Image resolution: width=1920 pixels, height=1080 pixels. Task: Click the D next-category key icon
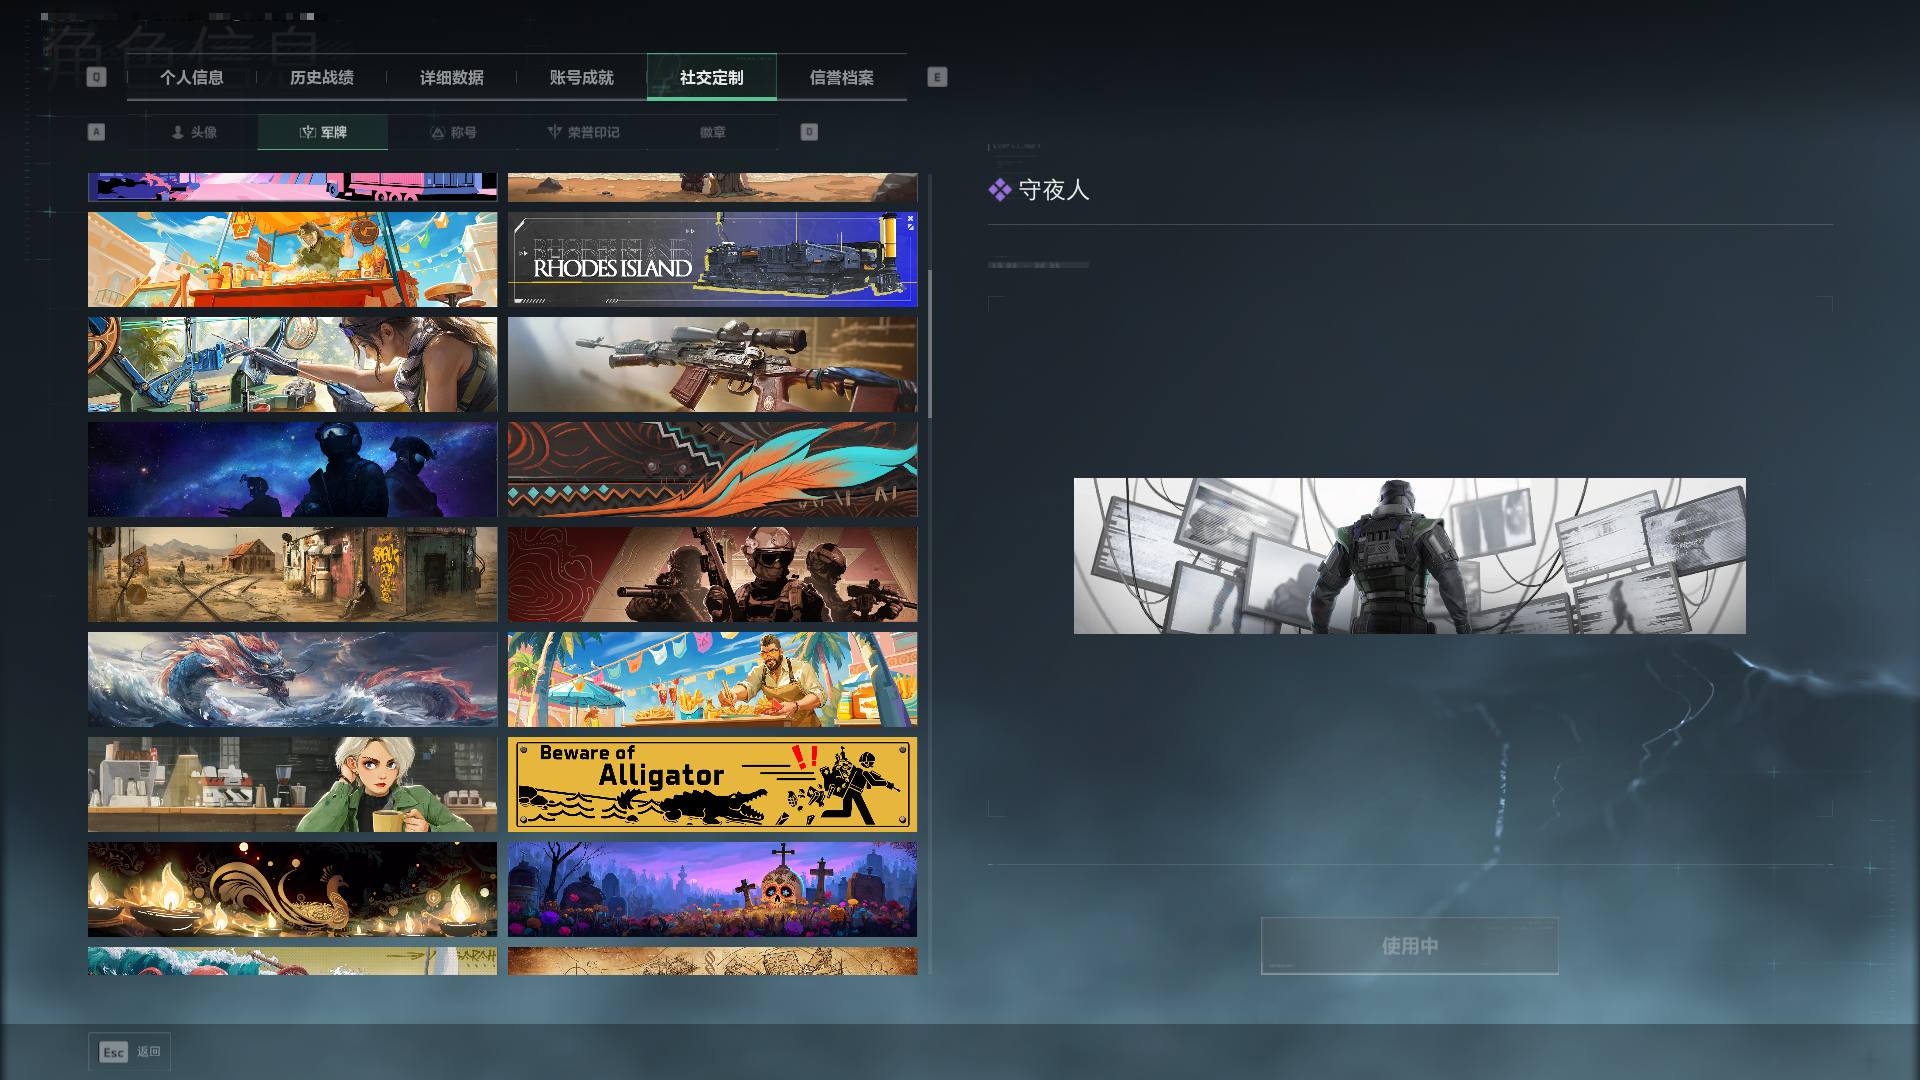pos(809,132)
